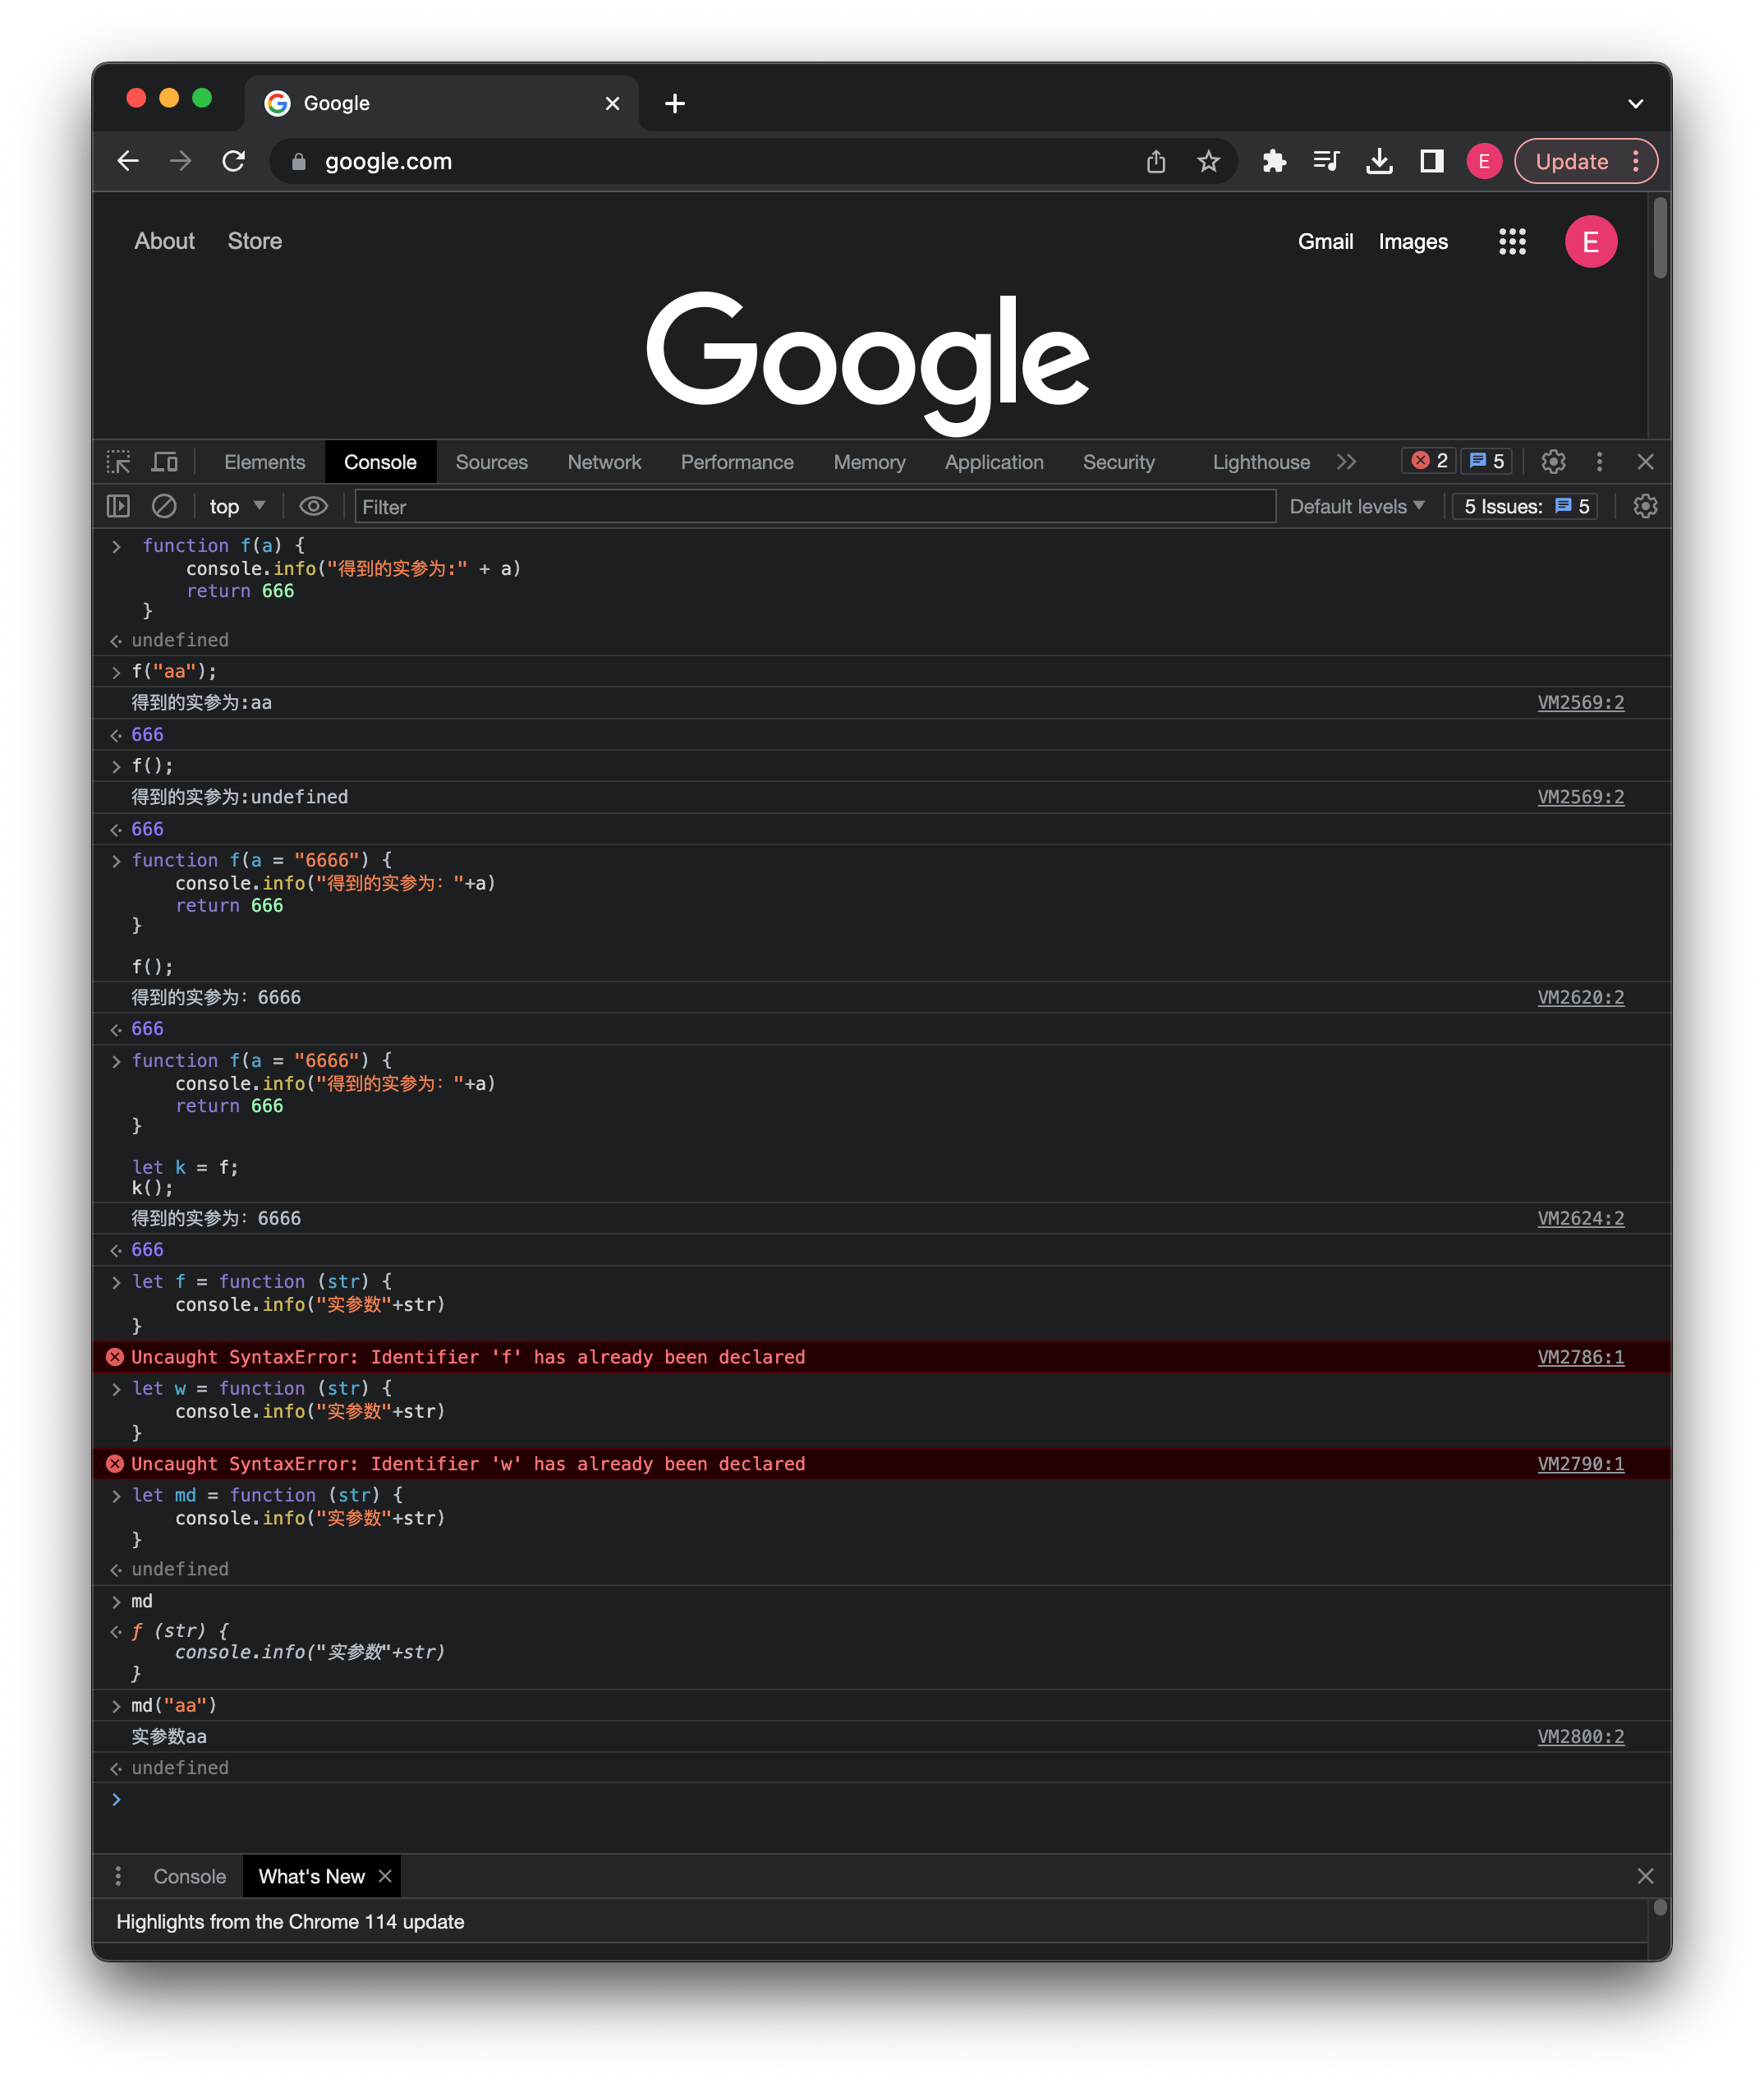1764x2083 pixels.
Task: Click the blue issues count badge in tab bar
Action: click(x=1486, y=461)
